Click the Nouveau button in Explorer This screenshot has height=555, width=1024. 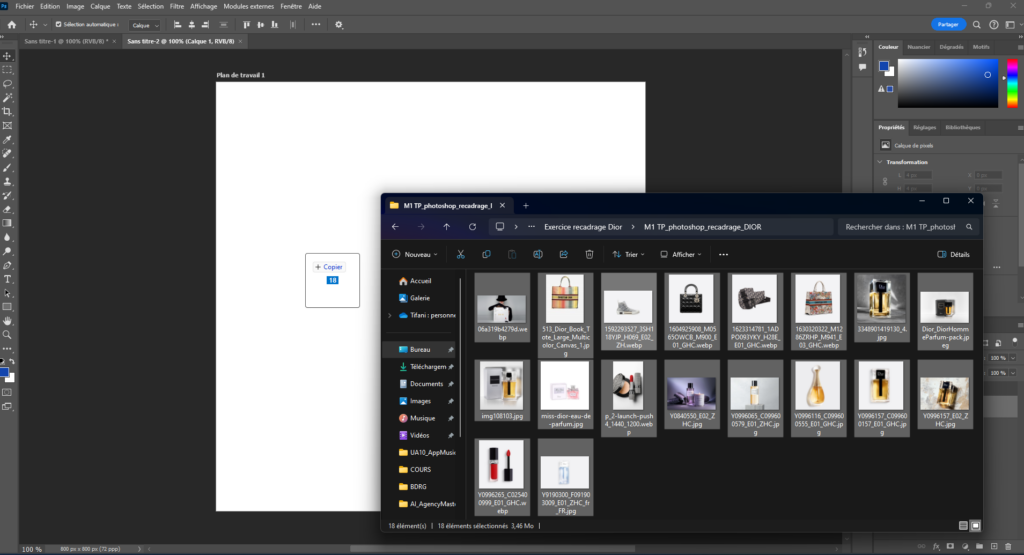(x=414, y=254)
